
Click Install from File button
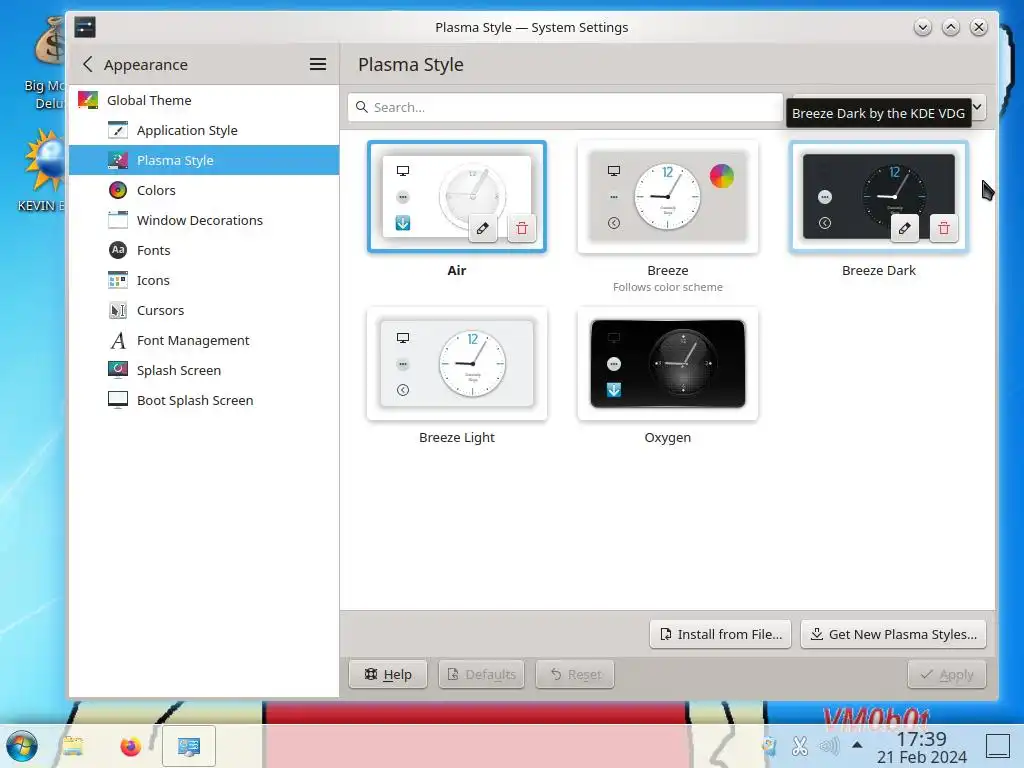pos(720,634)
